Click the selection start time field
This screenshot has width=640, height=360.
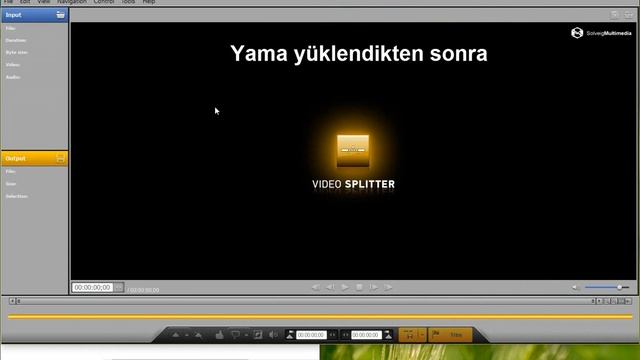pyautogui.click(x=311, y=335)
